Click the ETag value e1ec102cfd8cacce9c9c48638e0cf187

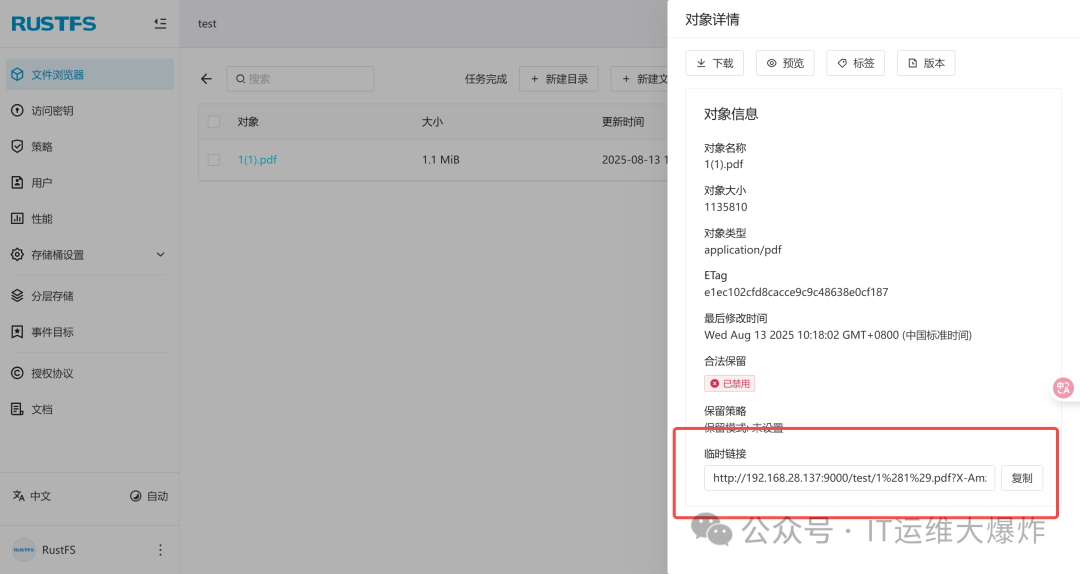click(796, 292)
